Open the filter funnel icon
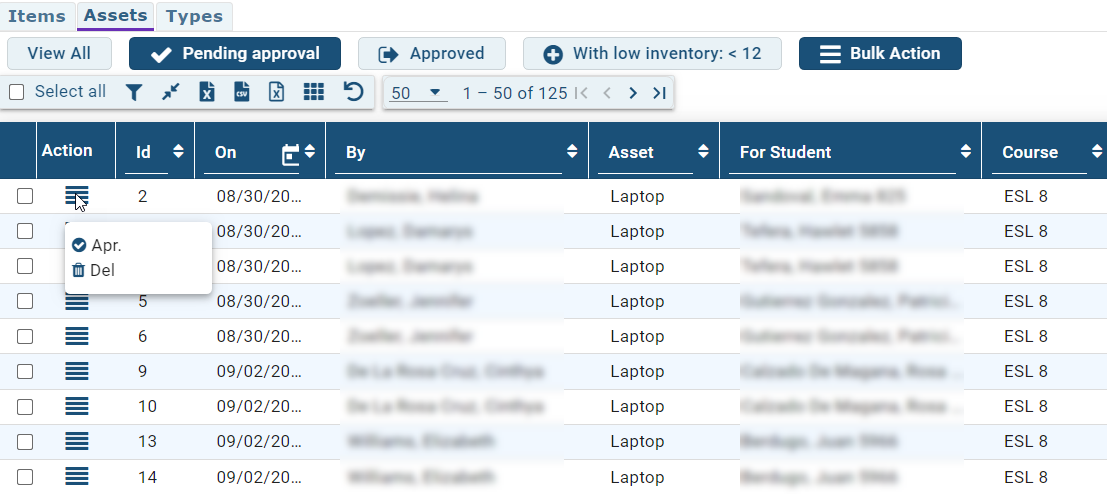The height and width of the screenshot is (494, 1107). [134, 92]
